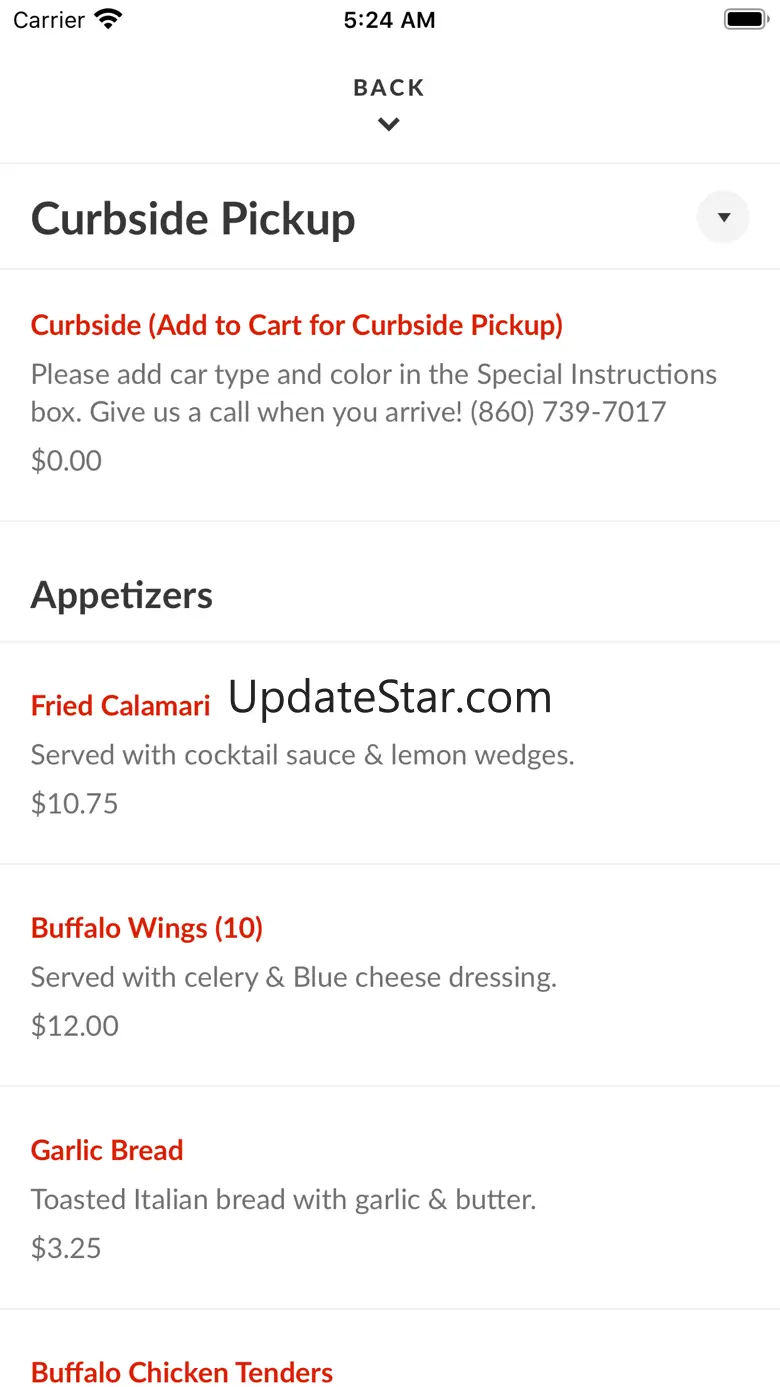Tap the Appetizers section header
Screen dimensions: 780x1387
122,595
